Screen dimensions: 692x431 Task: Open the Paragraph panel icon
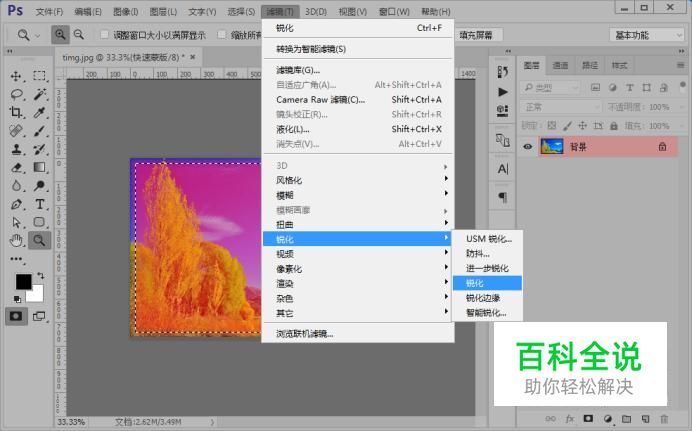[503, 197]
